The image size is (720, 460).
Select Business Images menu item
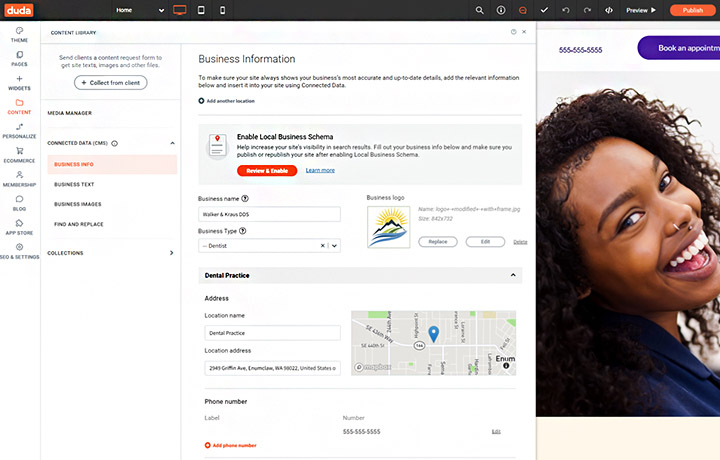tap(78, 204)
